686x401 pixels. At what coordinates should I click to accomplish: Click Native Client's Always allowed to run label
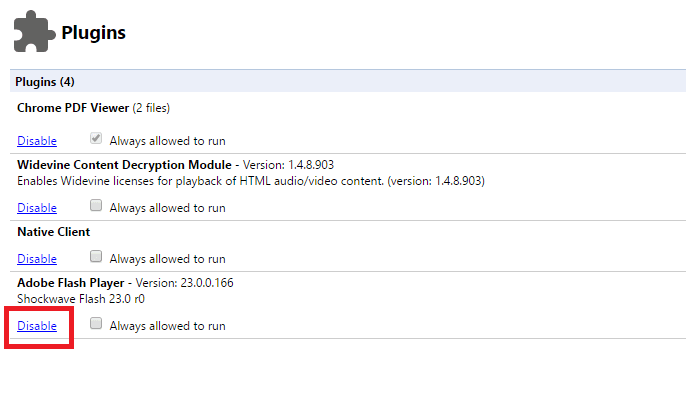167,259
